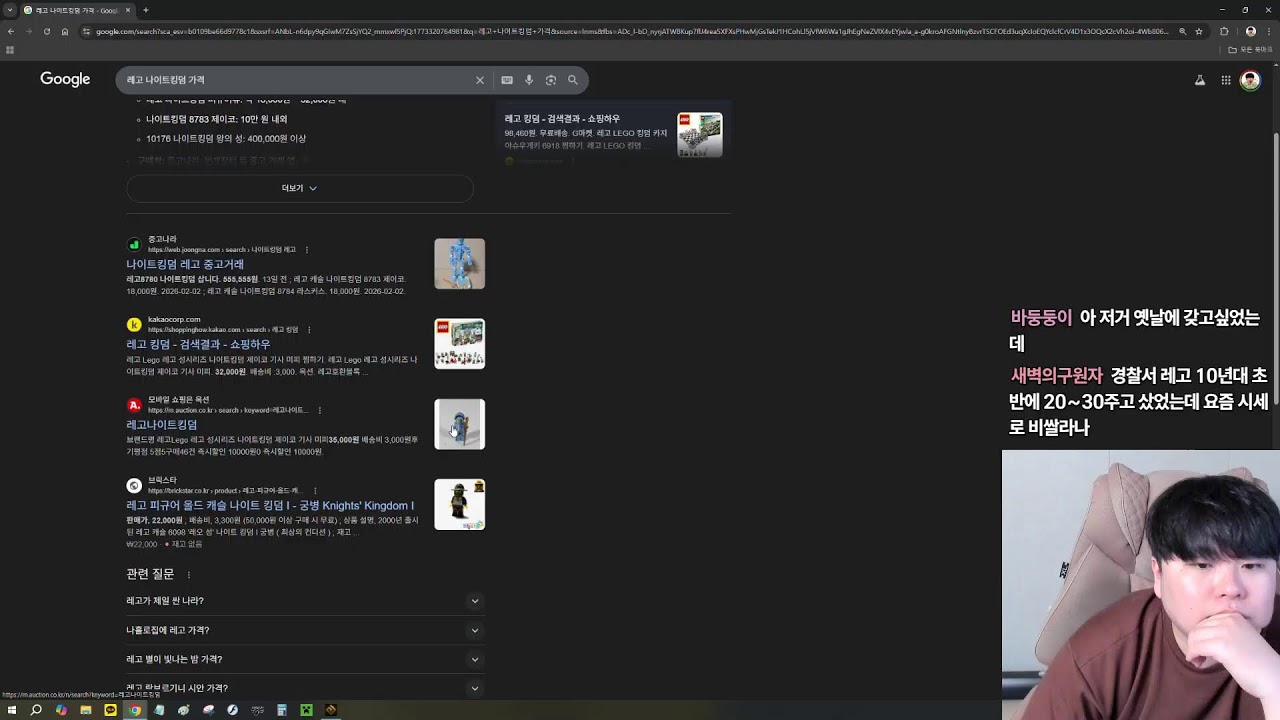Open the knight minifigure thumbnail for 옥션
Viewport: 1280px width, 720px height.
point(459,424)
